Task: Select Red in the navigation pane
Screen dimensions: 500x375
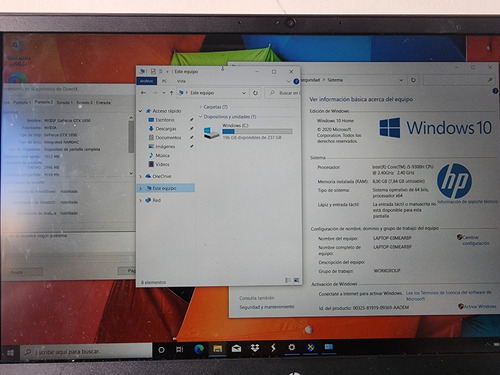Action: click(x=153, y=200)
